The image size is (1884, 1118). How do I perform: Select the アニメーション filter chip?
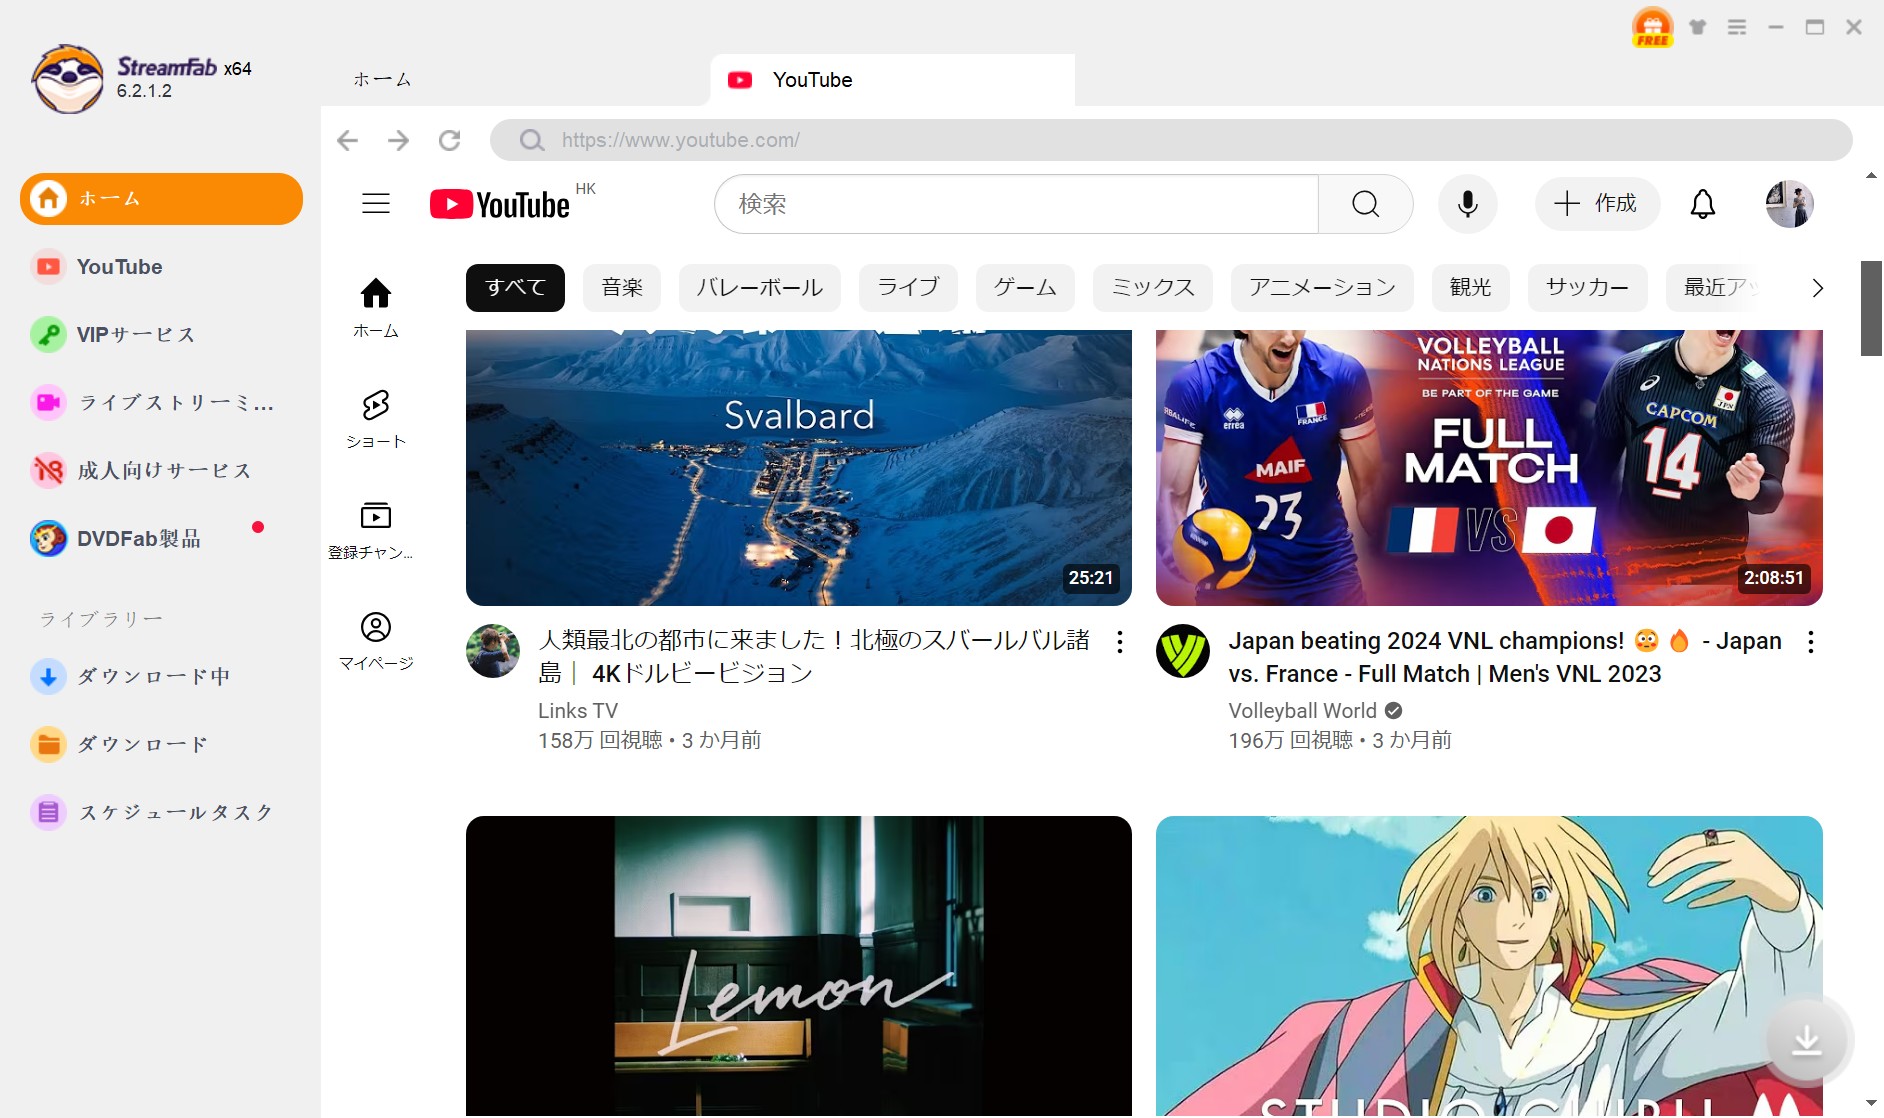pos(1322,288)
